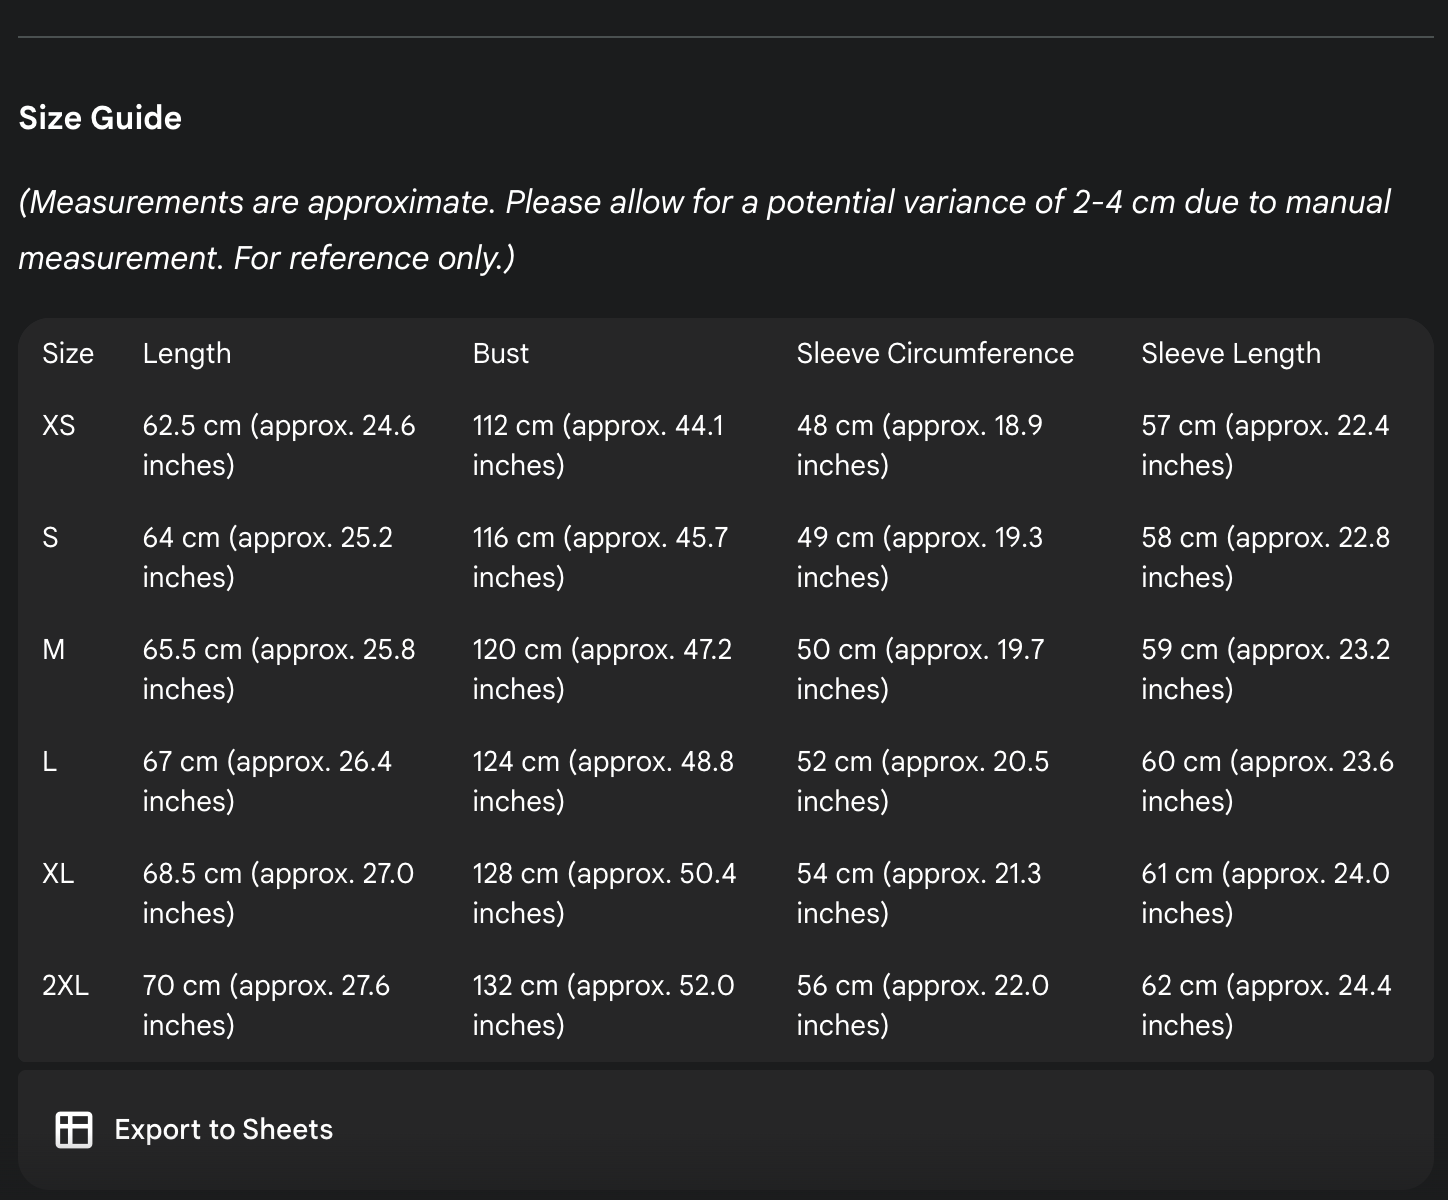Click the XS size row label
Viewport: 1448px width, 1200px height.
[58, 426]
